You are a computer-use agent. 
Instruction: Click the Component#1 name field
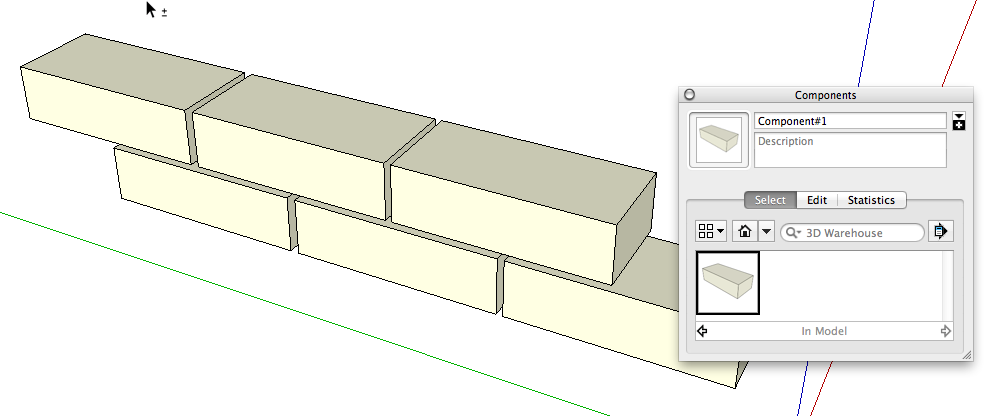(x=849, y=121)
